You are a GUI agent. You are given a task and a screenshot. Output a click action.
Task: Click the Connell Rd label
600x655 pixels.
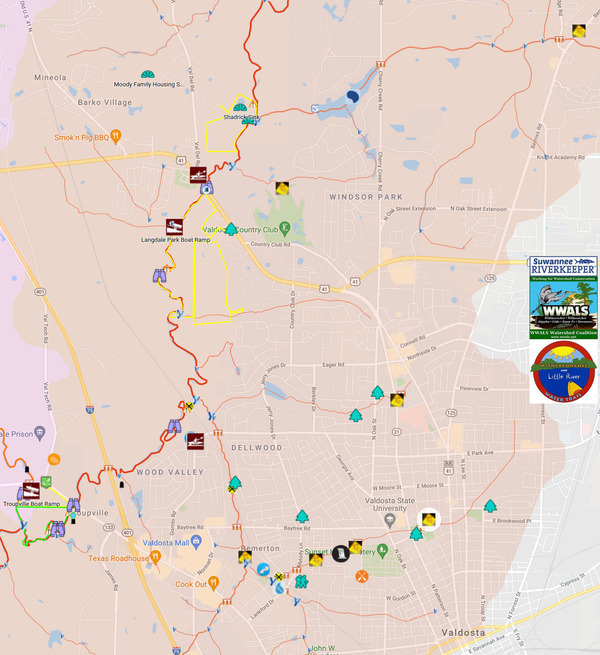point(412,341)
